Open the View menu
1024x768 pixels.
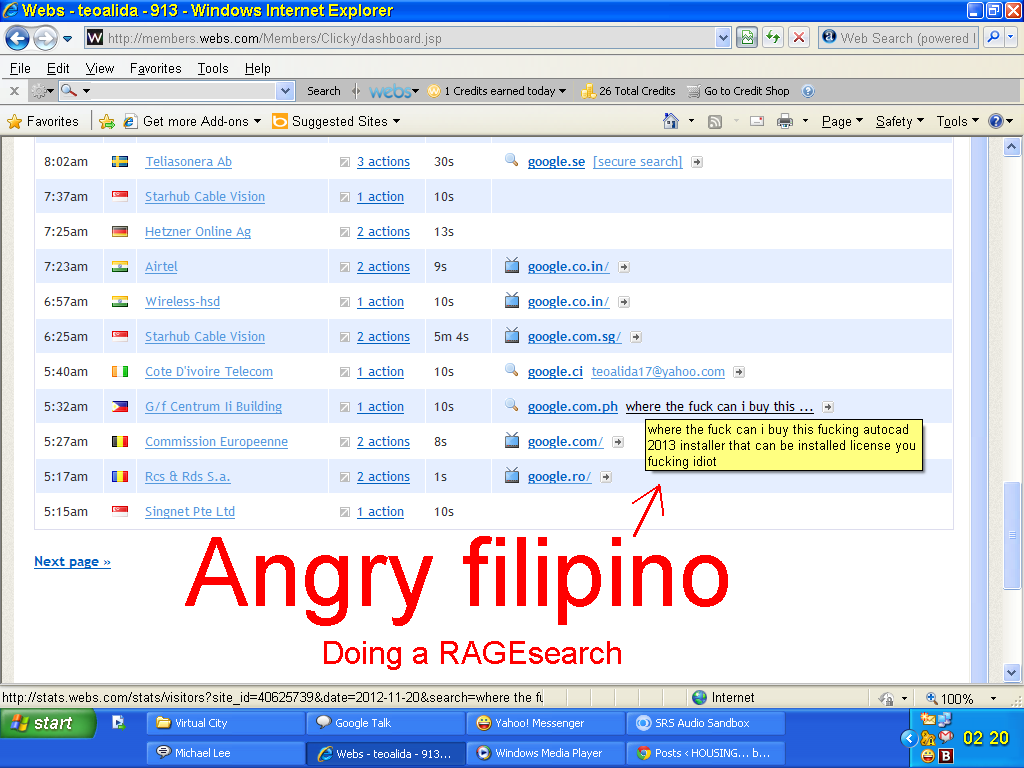100,69
